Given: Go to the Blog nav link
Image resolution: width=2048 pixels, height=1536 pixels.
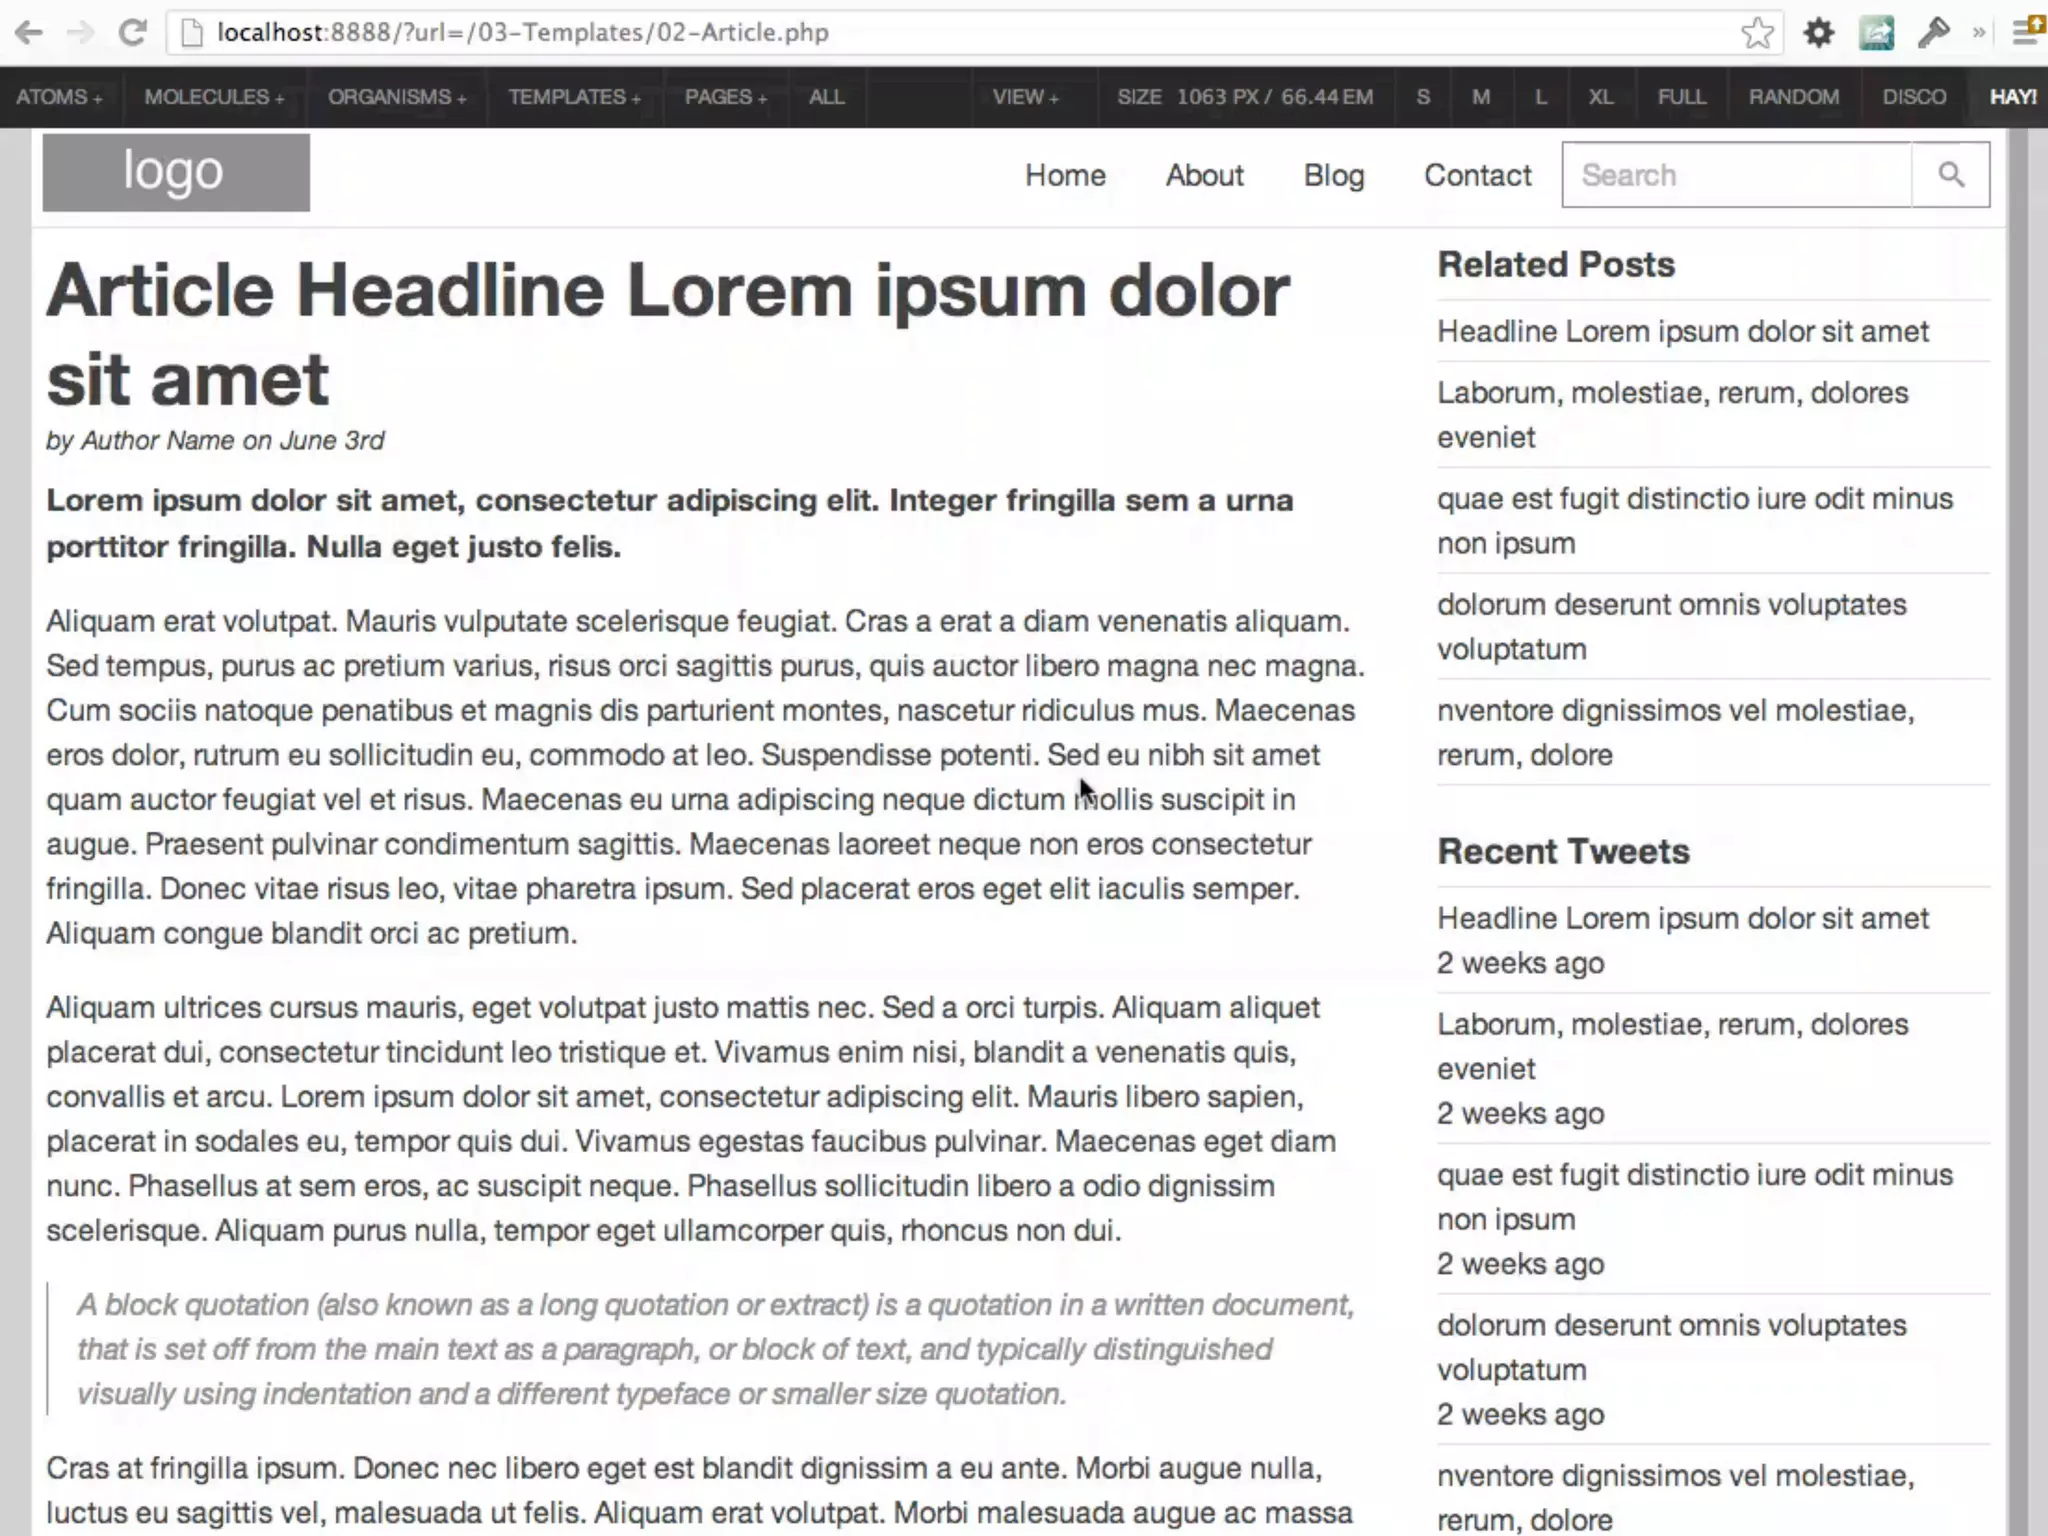Looking at the screenshot, I should click(x=1333, y=176).
